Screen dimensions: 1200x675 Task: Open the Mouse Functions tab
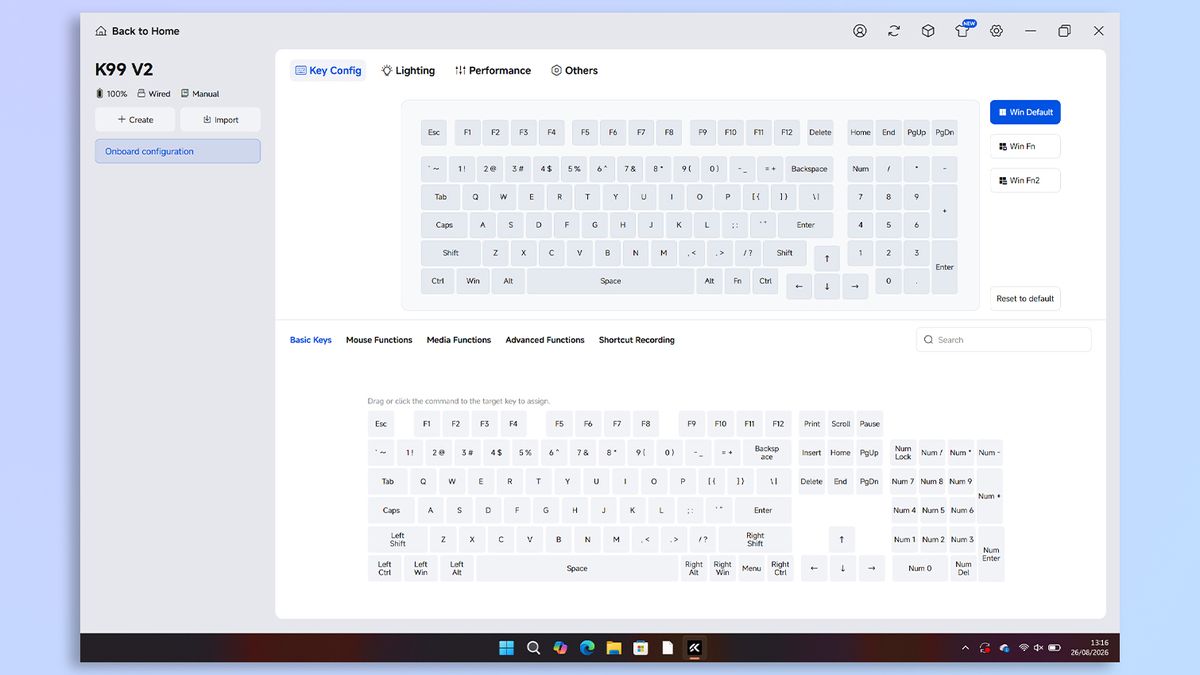pos(379,340)
